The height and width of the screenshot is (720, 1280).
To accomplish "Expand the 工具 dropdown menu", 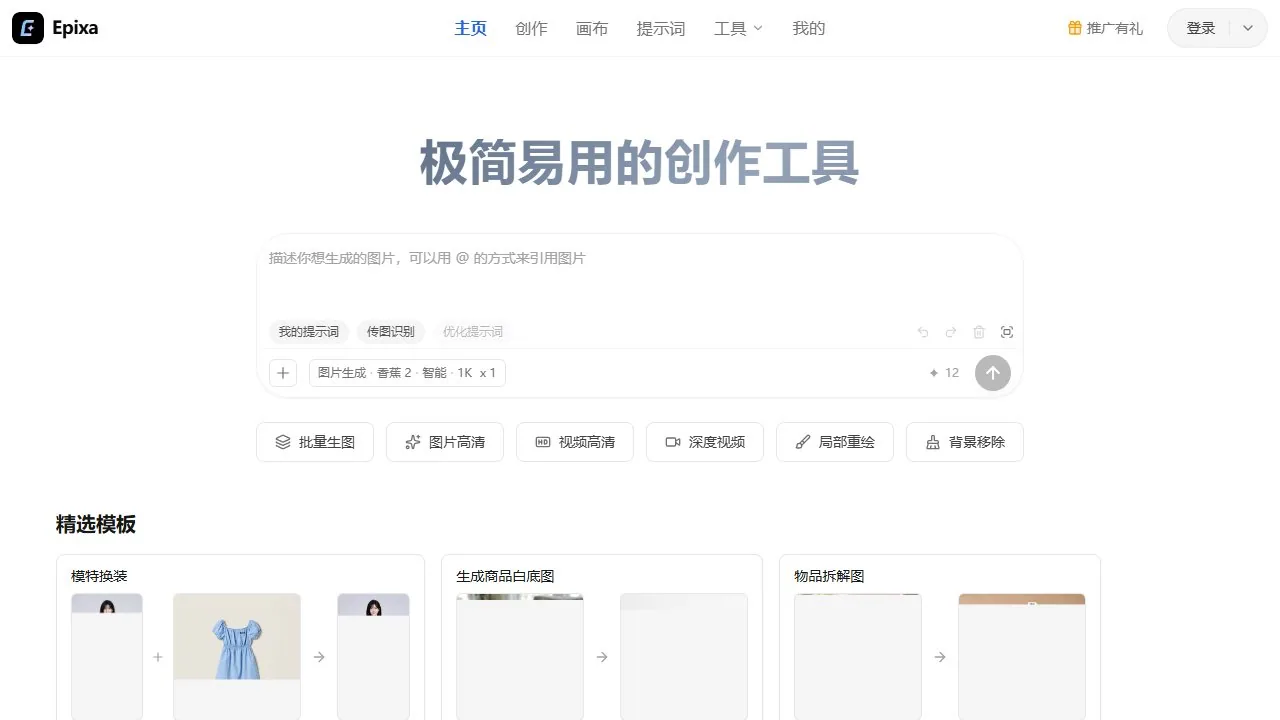I will 738,28.
